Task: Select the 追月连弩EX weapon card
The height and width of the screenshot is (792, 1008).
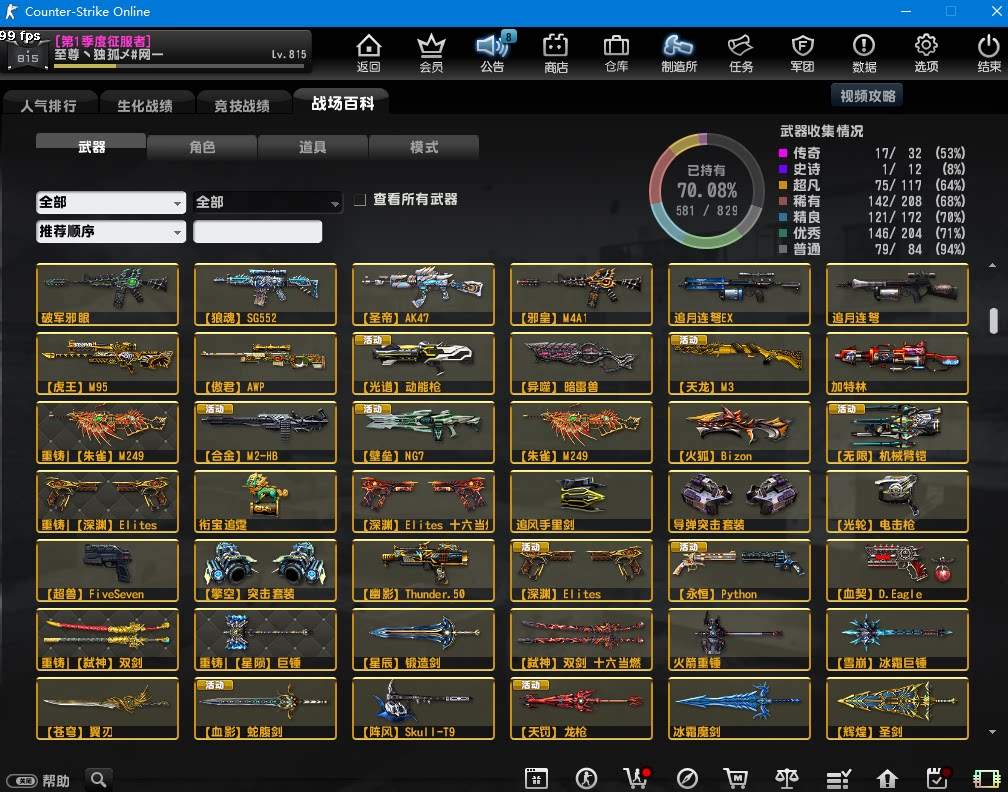Action: tap(739, 294)
